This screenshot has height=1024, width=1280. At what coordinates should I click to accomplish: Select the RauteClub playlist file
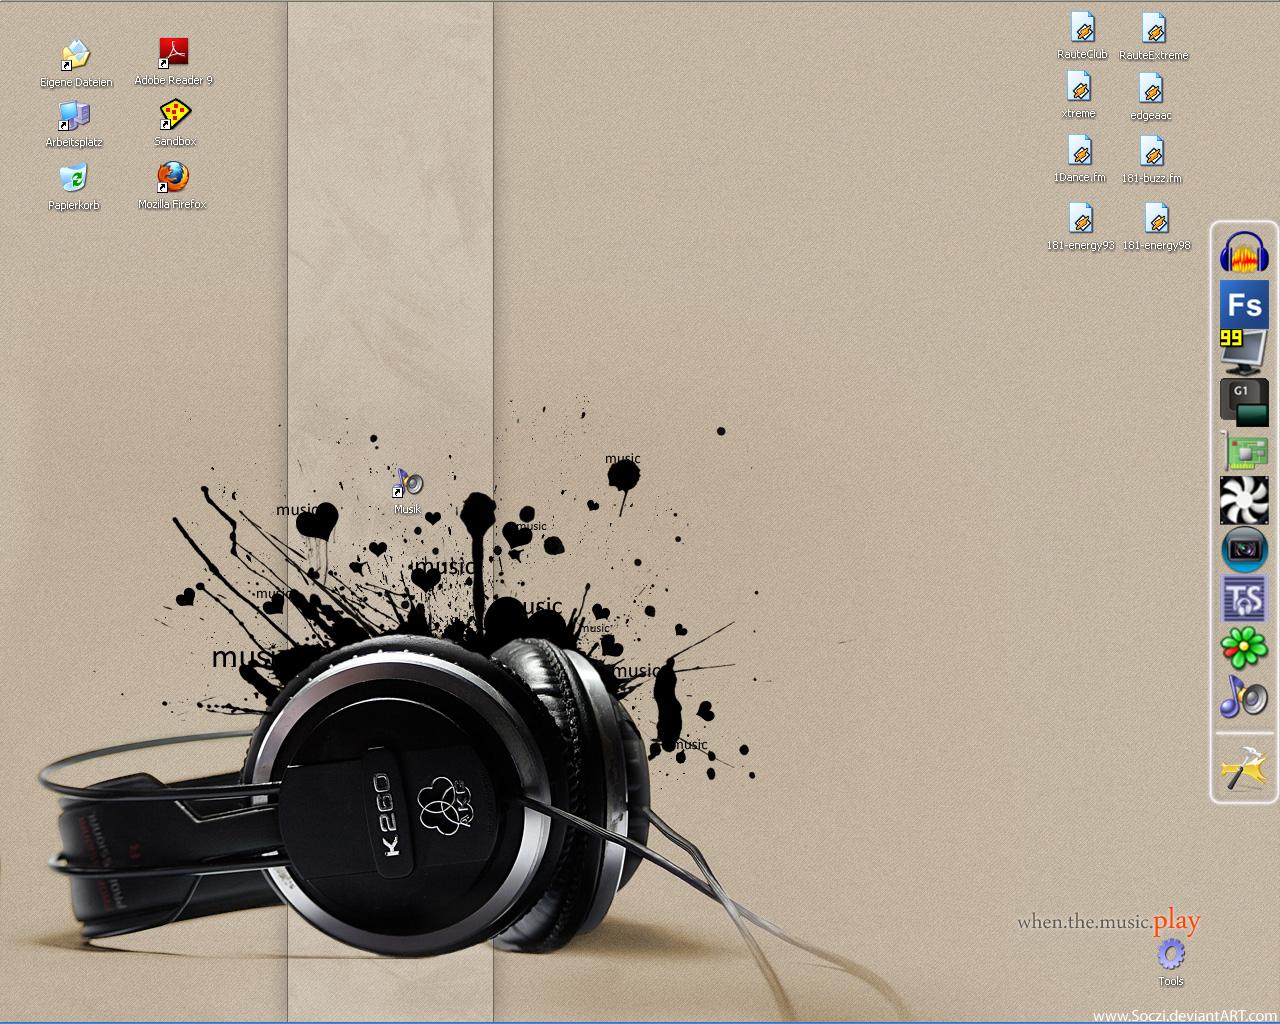[x=1082, y=28]
